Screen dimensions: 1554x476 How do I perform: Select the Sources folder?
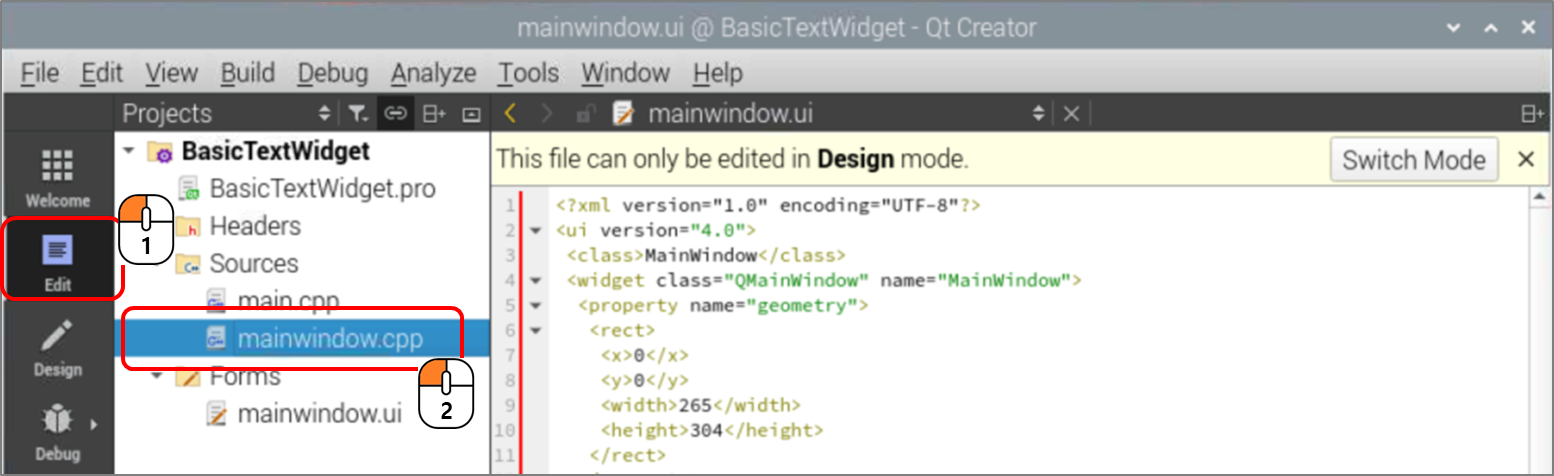pos(253,263)
